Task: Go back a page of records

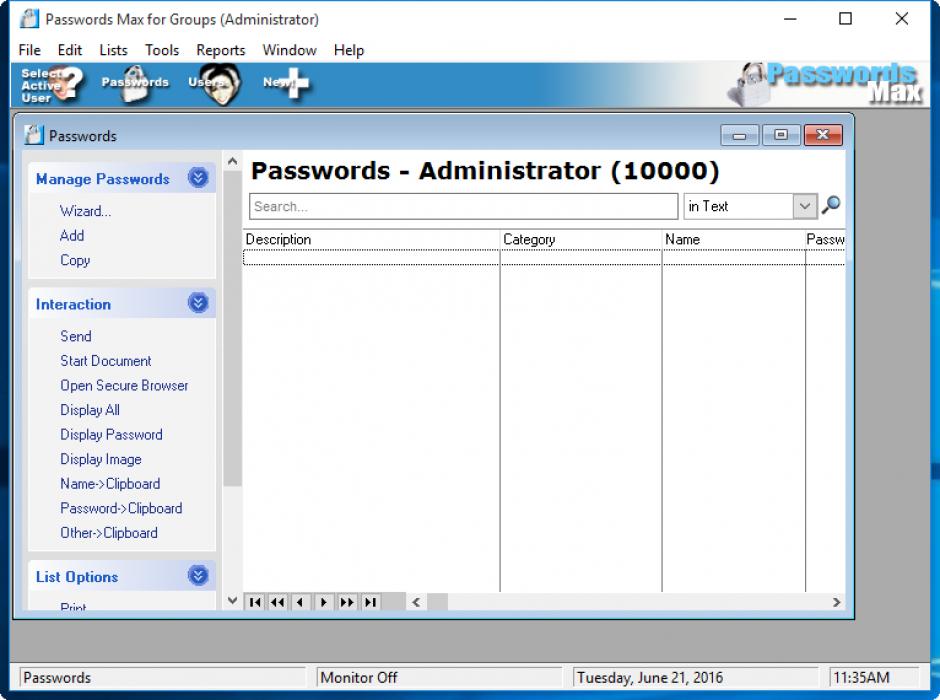Action: coord(278,602)
